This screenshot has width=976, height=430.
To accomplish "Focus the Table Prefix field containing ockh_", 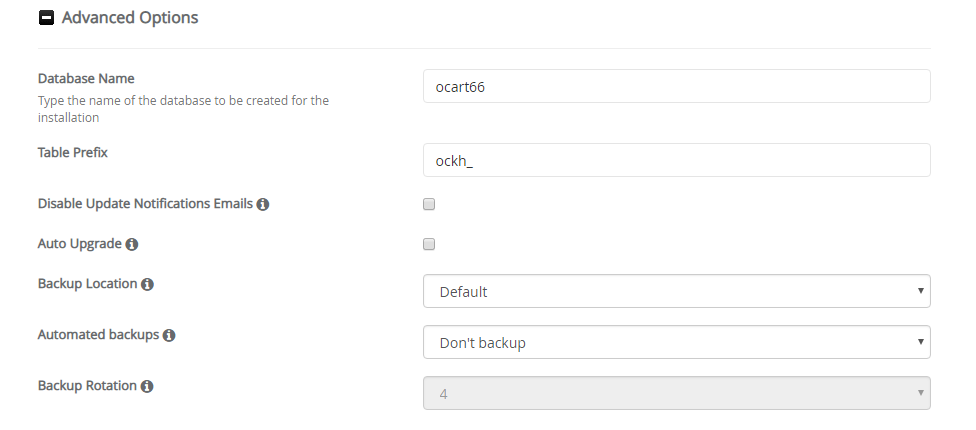I will [x=677, y=161].
